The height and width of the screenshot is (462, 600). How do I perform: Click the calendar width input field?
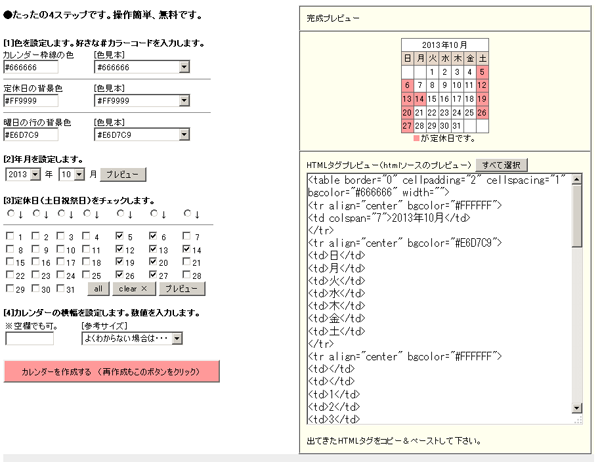point(29,338)
